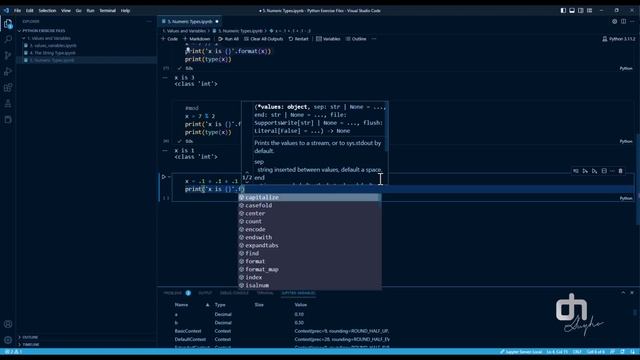This screenshot has height=360, width=640.
Task: Open the Edit menu
Action: point(29,11)
